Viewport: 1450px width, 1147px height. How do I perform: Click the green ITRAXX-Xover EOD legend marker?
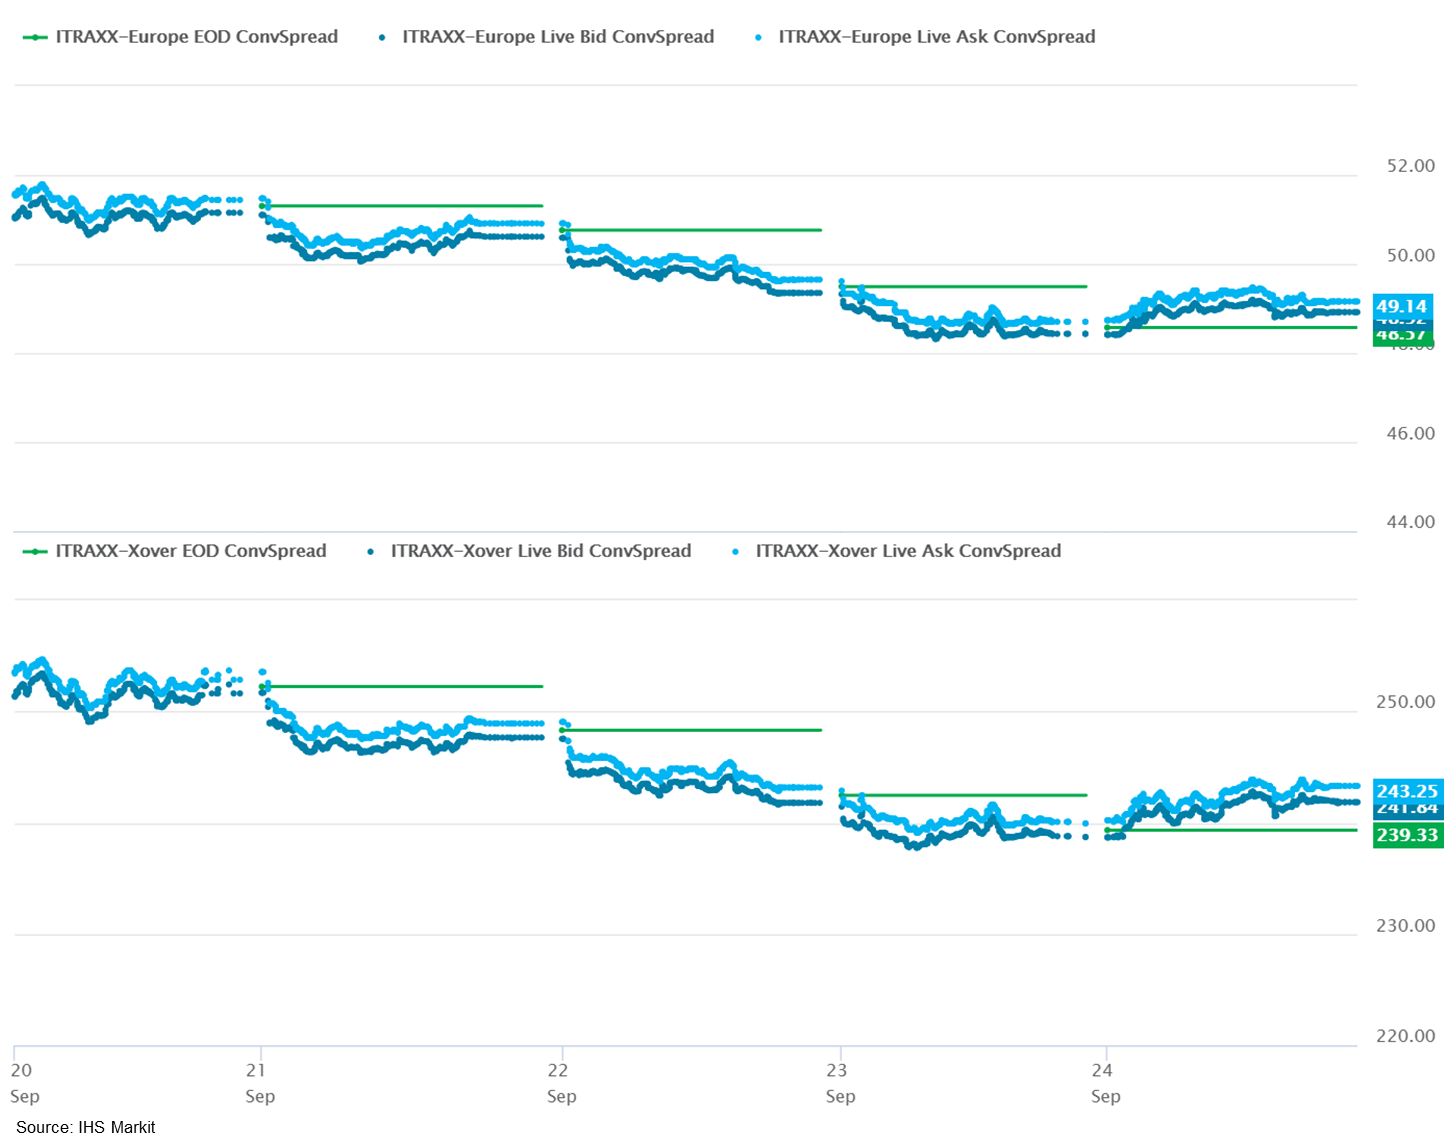[x=35, y=551]
